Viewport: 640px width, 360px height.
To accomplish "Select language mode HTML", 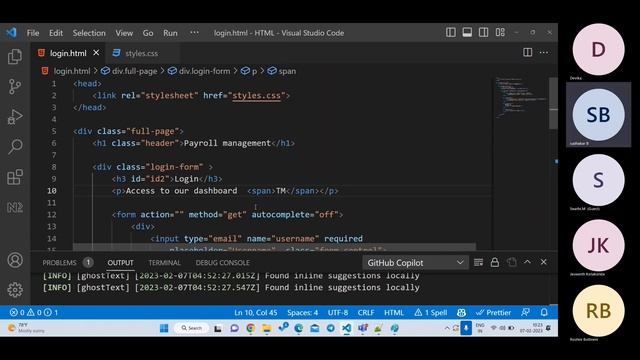I will [394, 313].
